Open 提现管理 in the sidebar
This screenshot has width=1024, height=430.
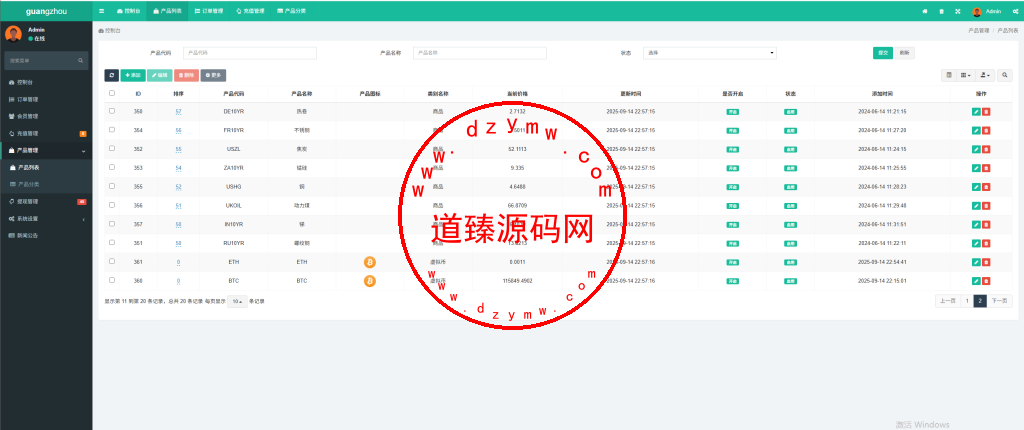46,202
